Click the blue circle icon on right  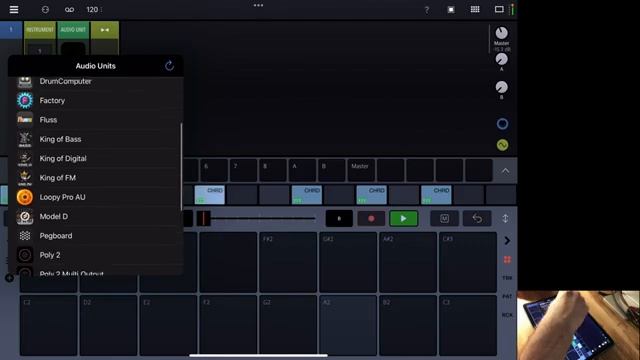click(502, 124)
